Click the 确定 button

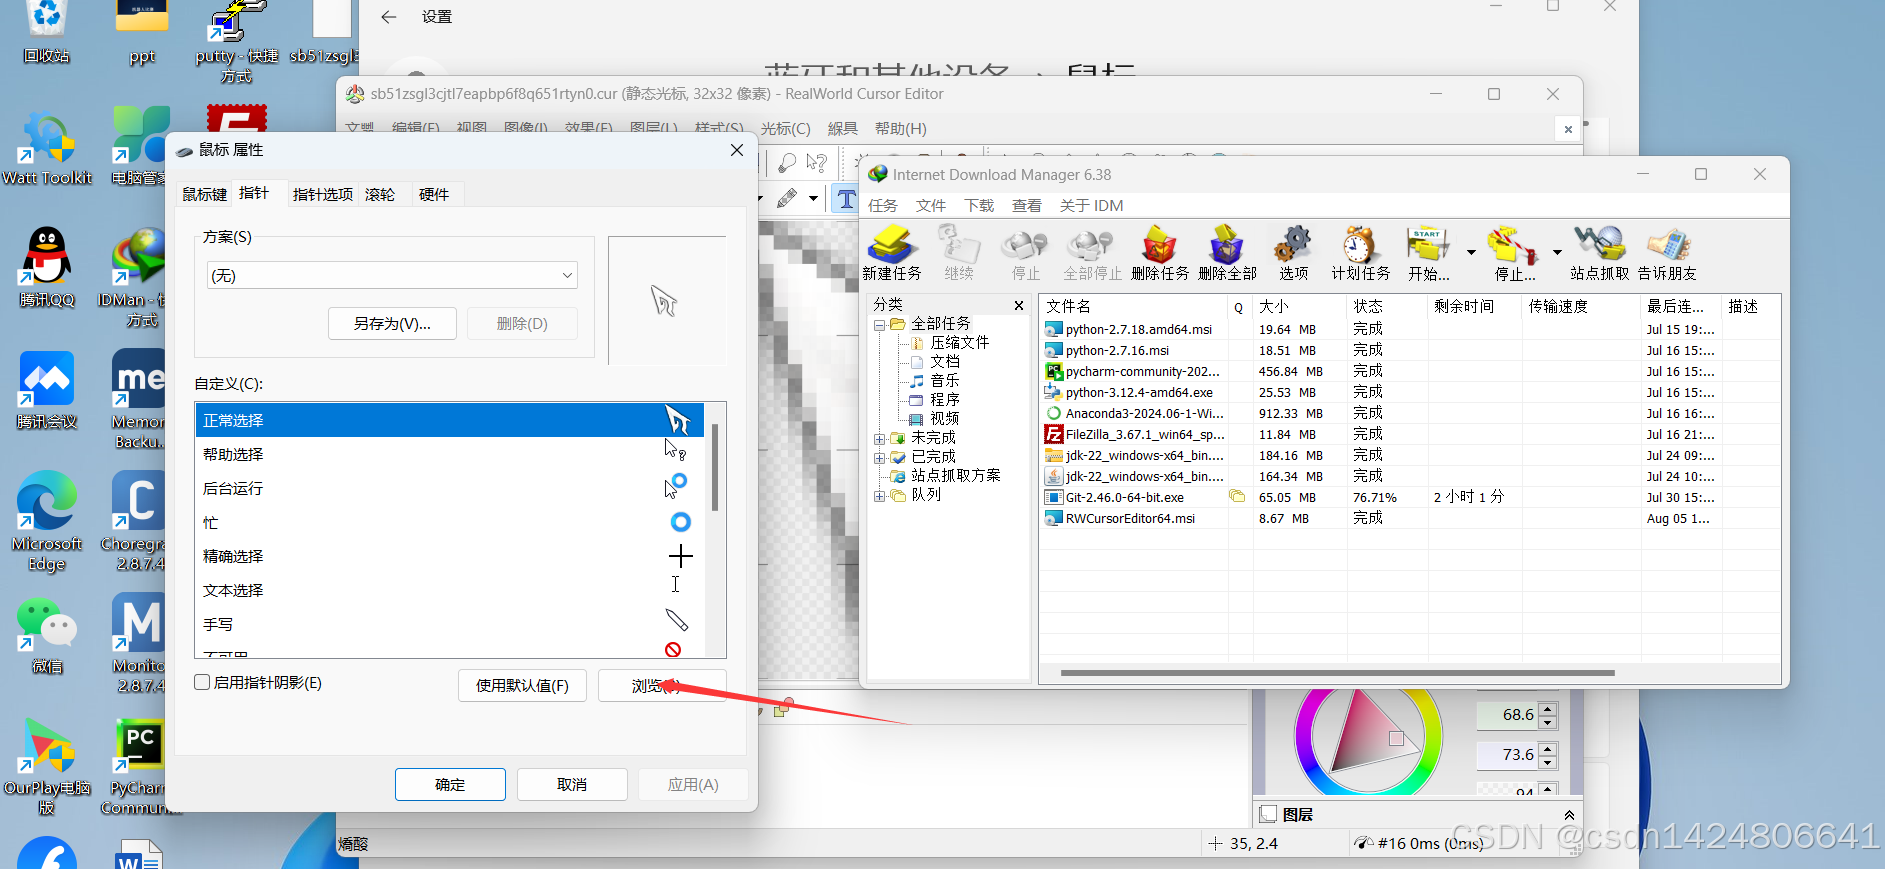[x=450, y=784]
